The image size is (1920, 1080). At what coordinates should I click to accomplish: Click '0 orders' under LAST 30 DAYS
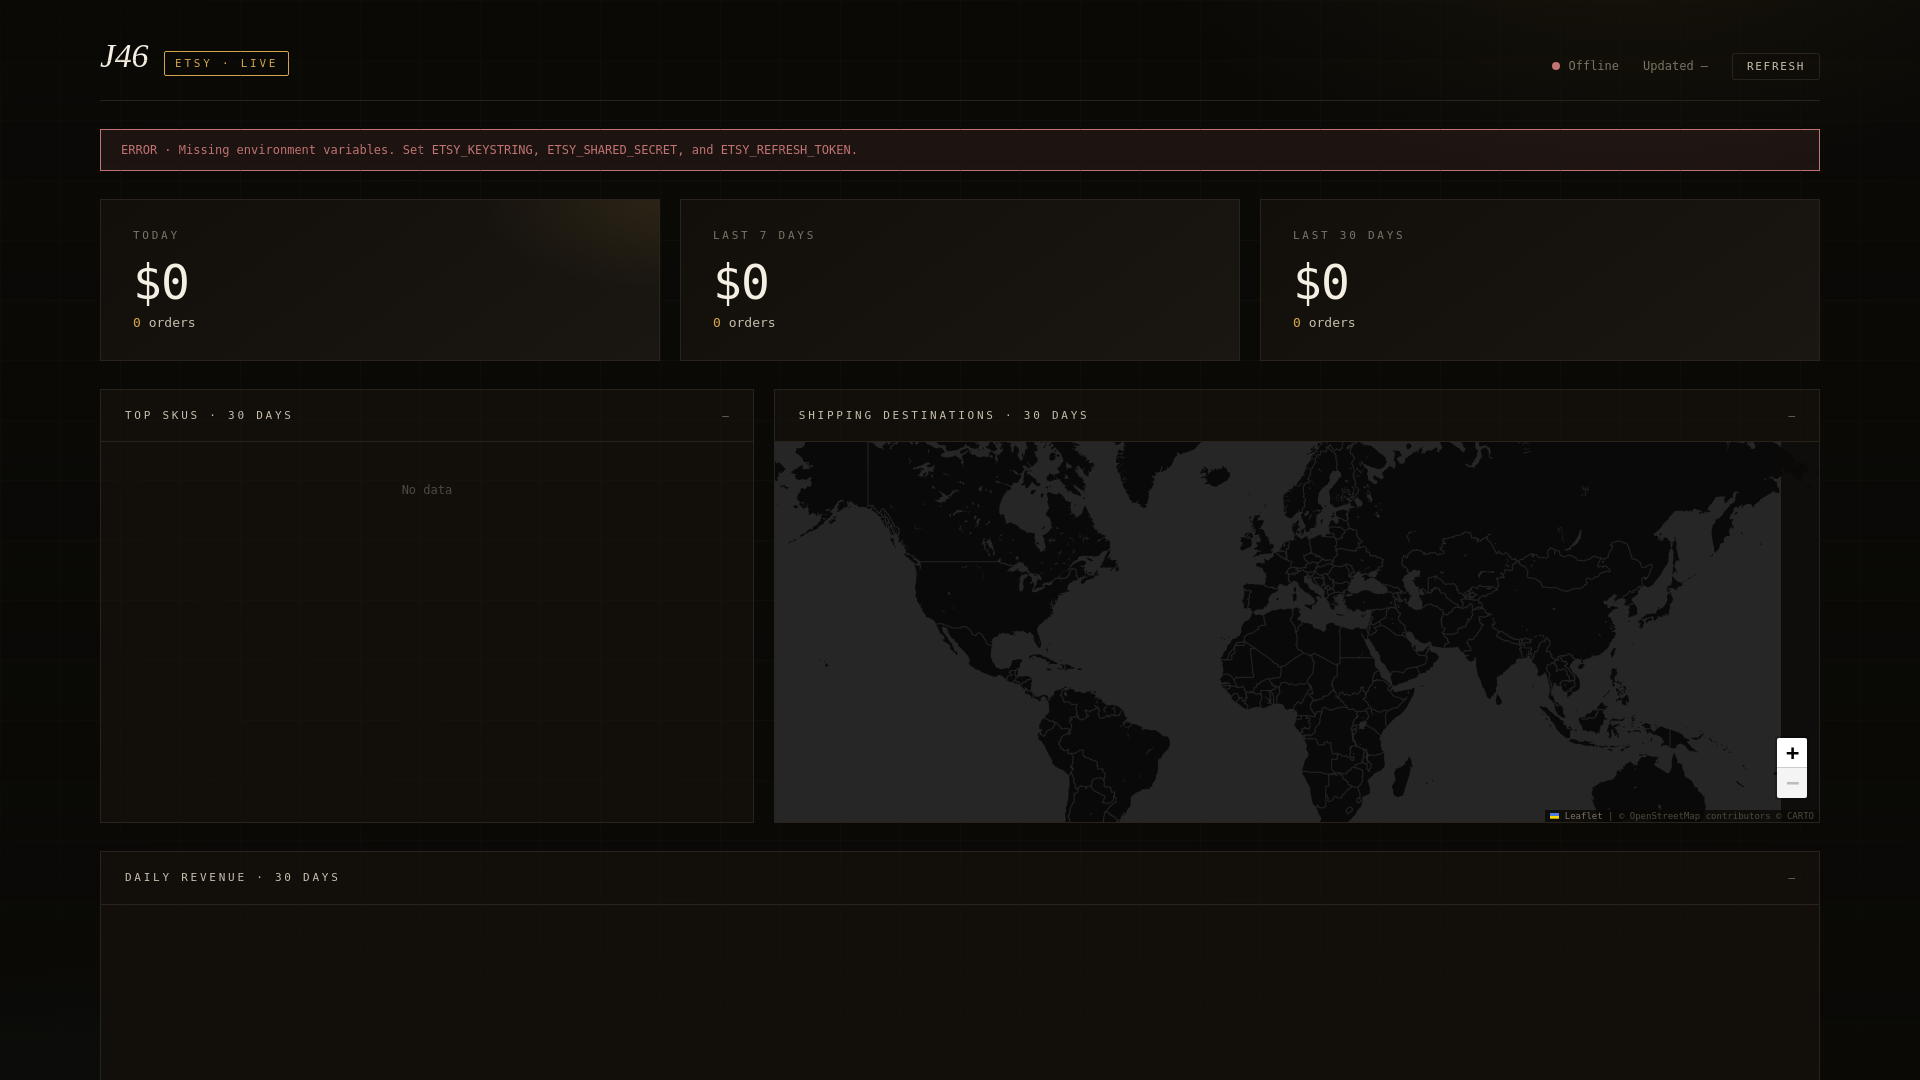point(1324,323)
